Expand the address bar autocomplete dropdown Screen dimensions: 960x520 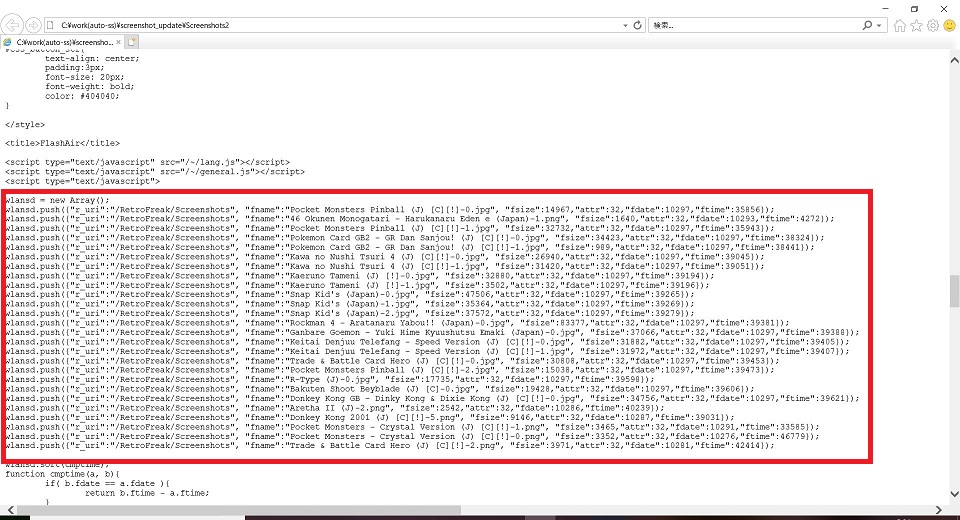click(624, 23)
